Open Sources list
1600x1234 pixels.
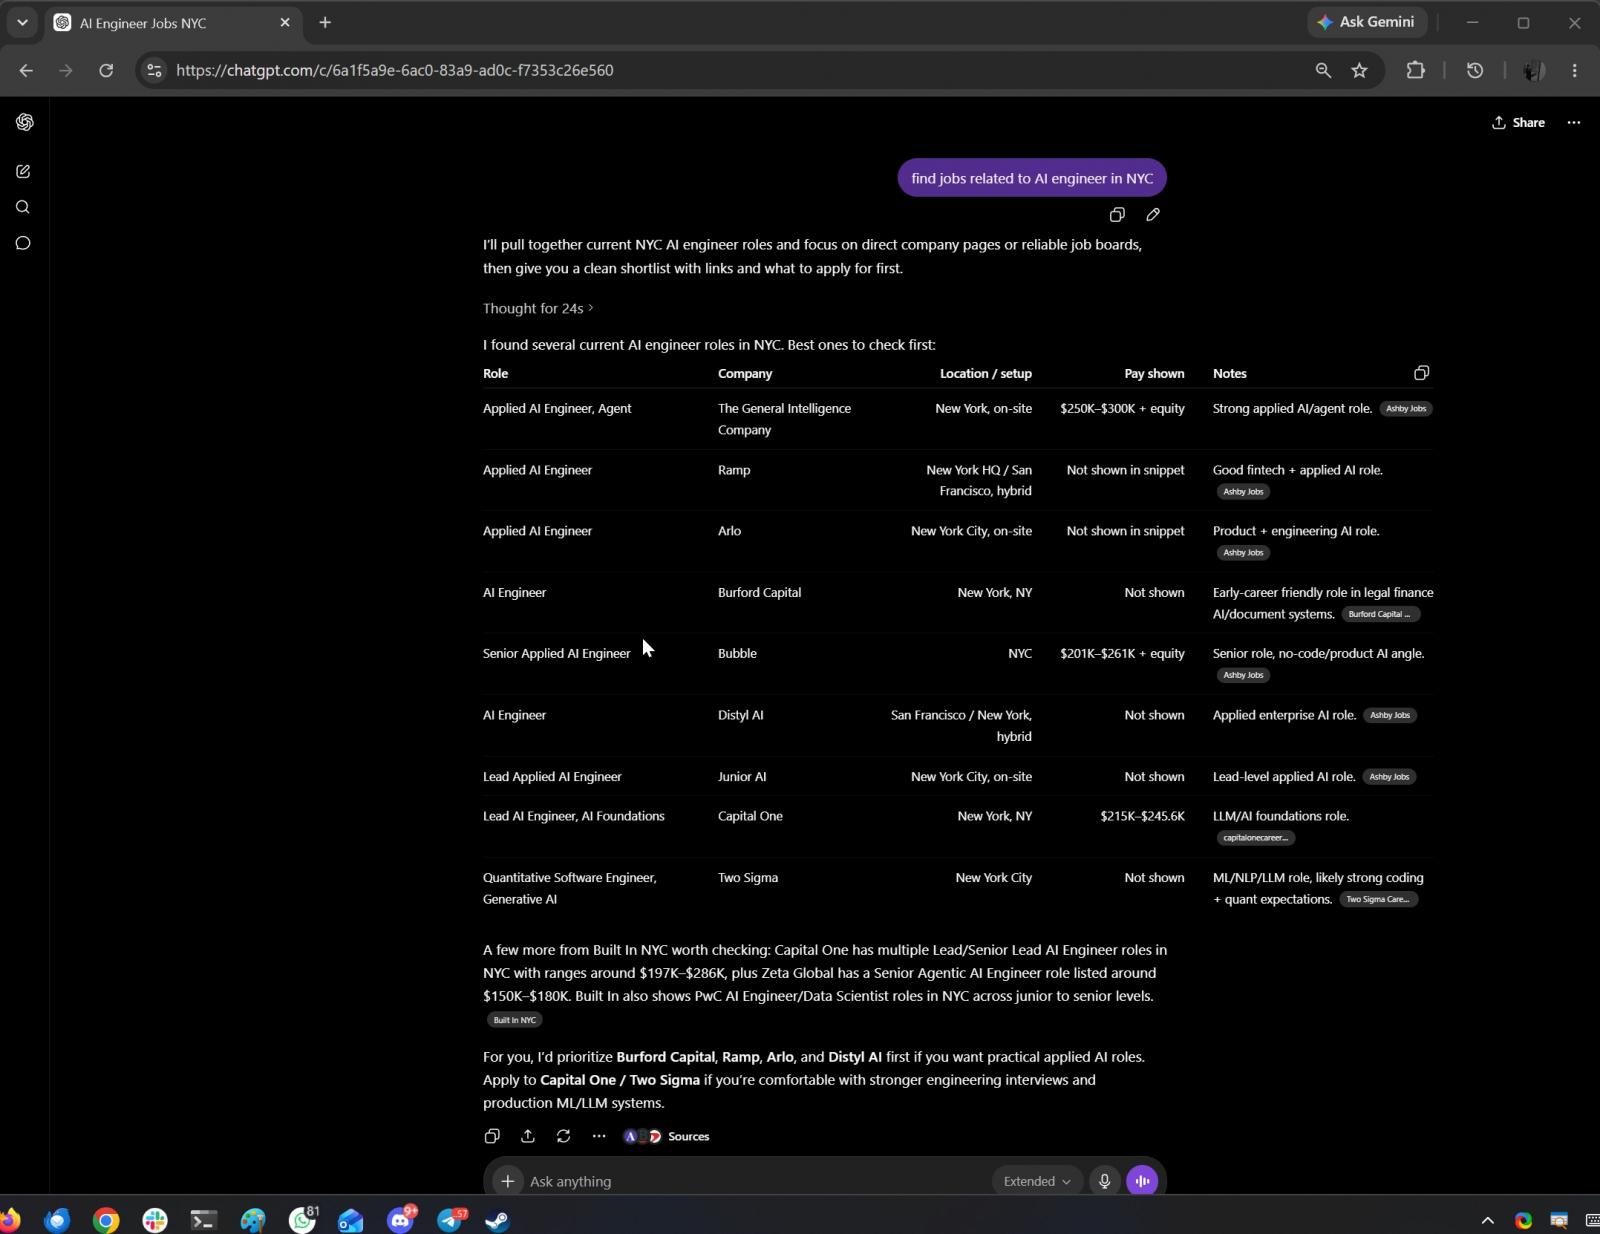667,1136
